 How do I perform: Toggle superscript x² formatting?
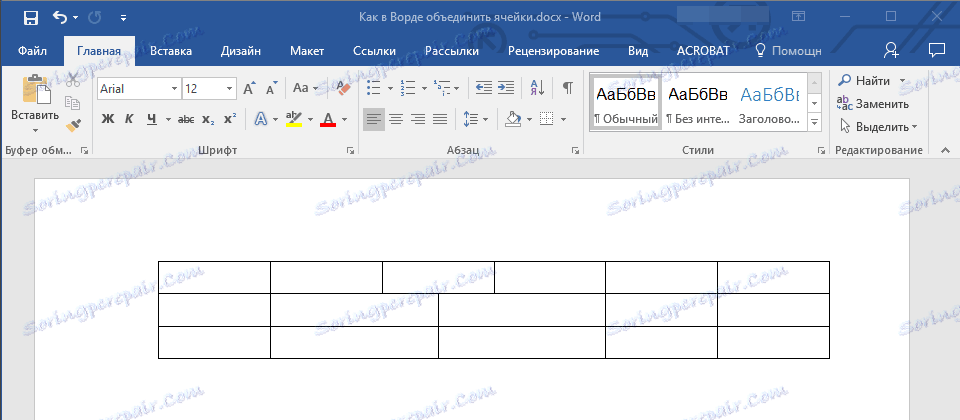230,119
